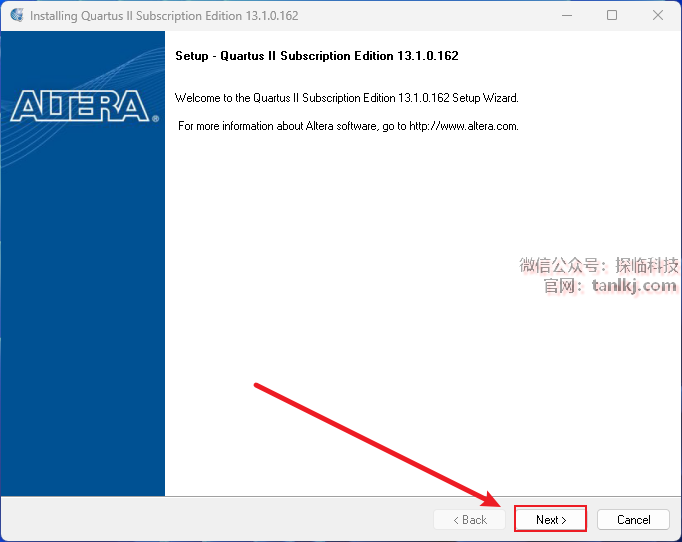The width and height of the screenshot is (682, 542).
Task: Click the red arrow tip near Next
Action: [x=494, y=501]
